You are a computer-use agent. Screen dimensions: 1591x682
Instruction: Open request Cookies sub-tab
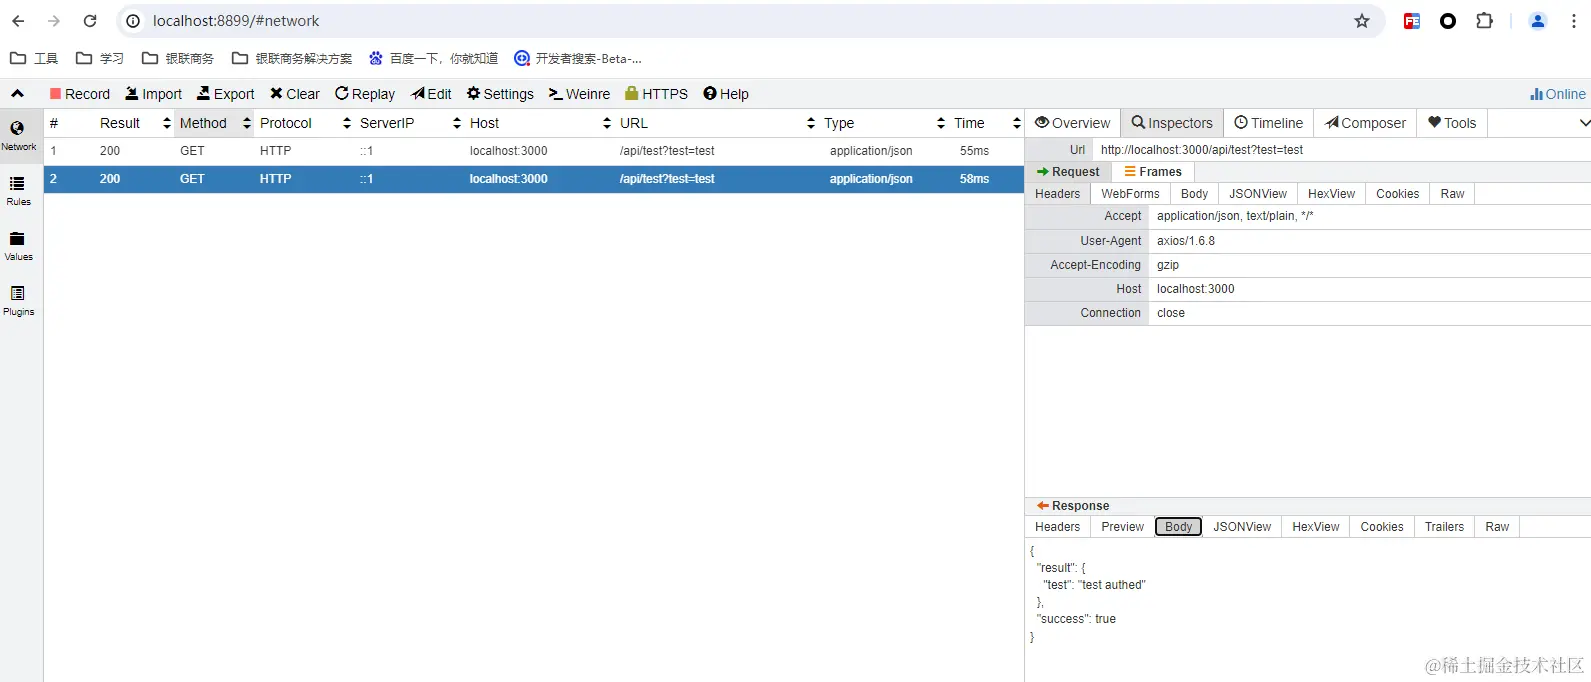coord(1397,194)
